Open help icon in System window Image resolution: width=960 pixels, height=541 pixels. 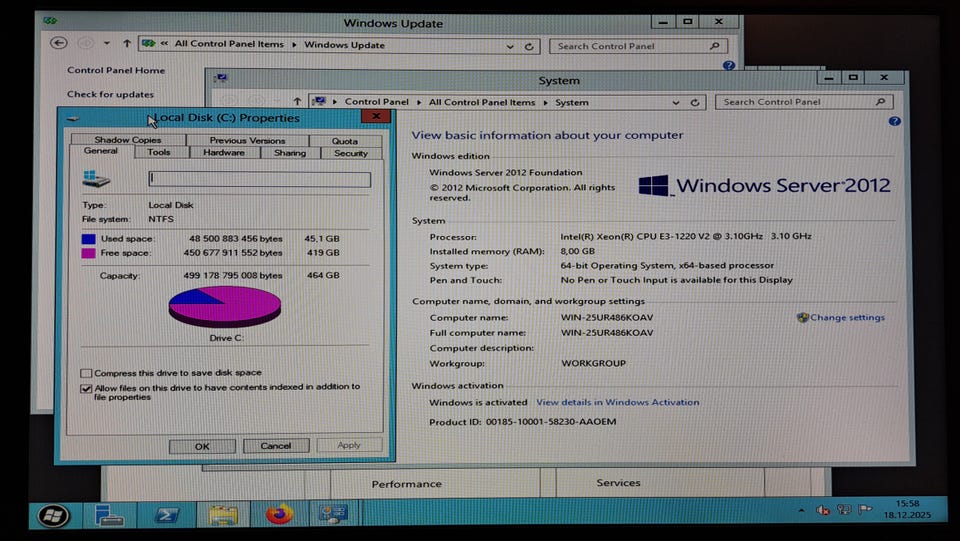[x=894, y=121]
